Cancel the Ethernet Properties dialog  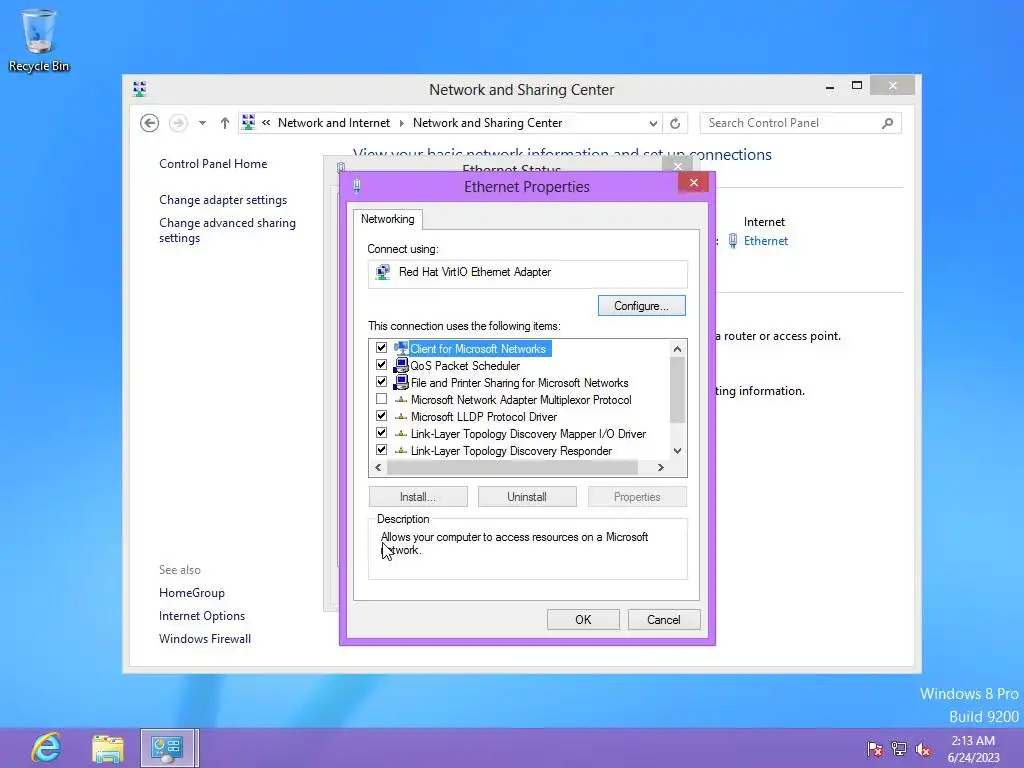(x=664, y=620)
